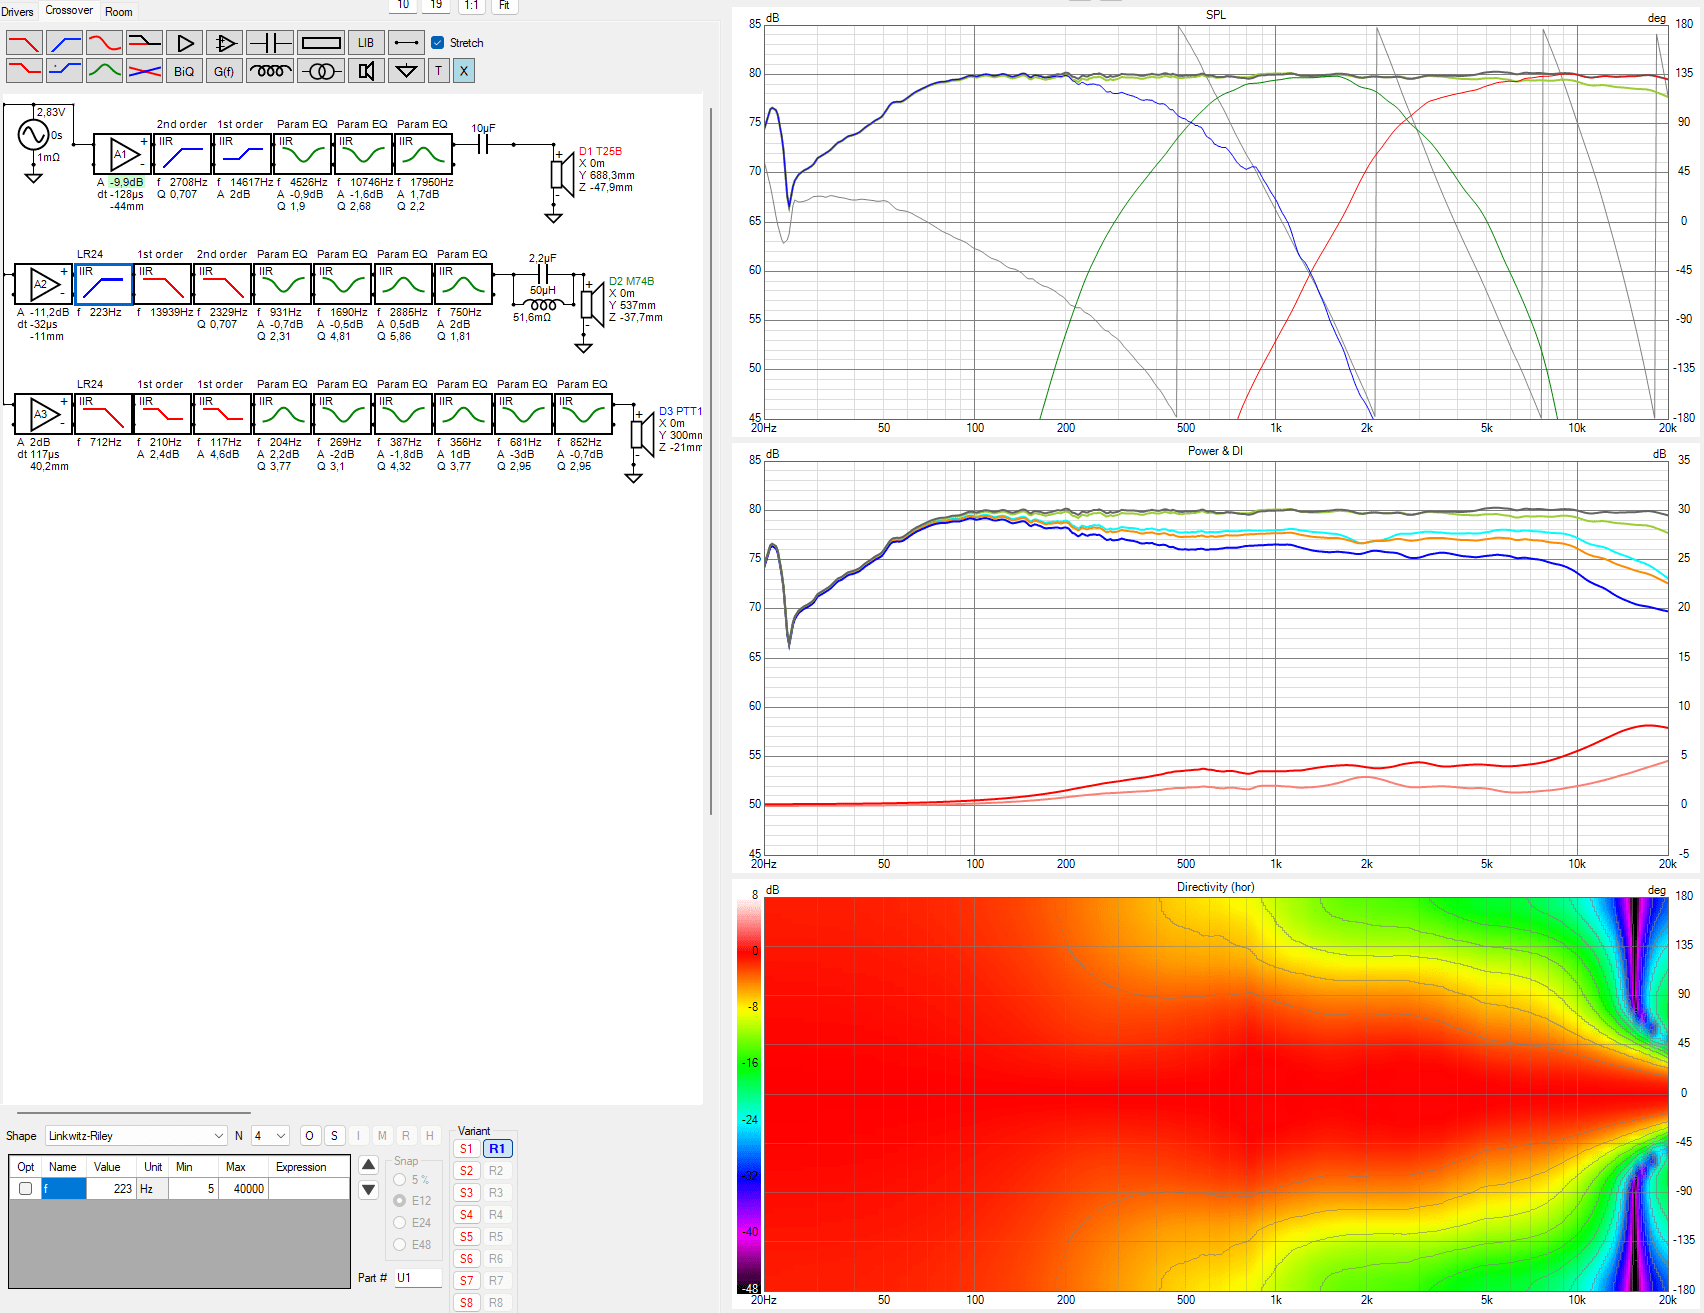The image size is (1704, 1313).
Task: Insert a ground symbol
Action: pos(406,71)
